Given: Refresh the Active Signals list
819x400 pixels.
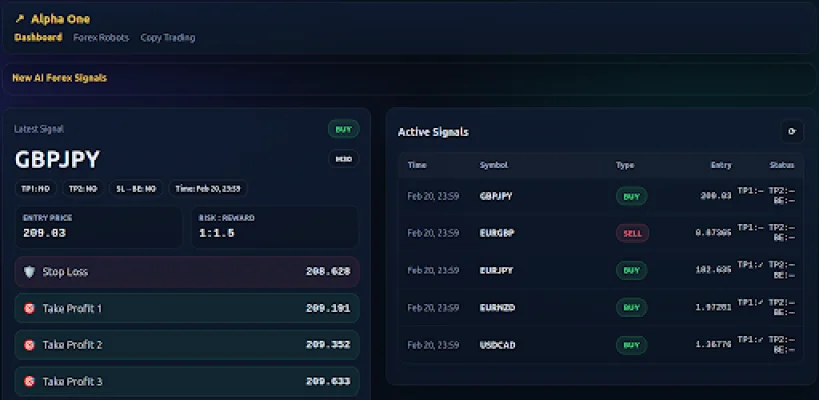Looking at the screenshot, I should pyautogui.click(x=791, y=131).
